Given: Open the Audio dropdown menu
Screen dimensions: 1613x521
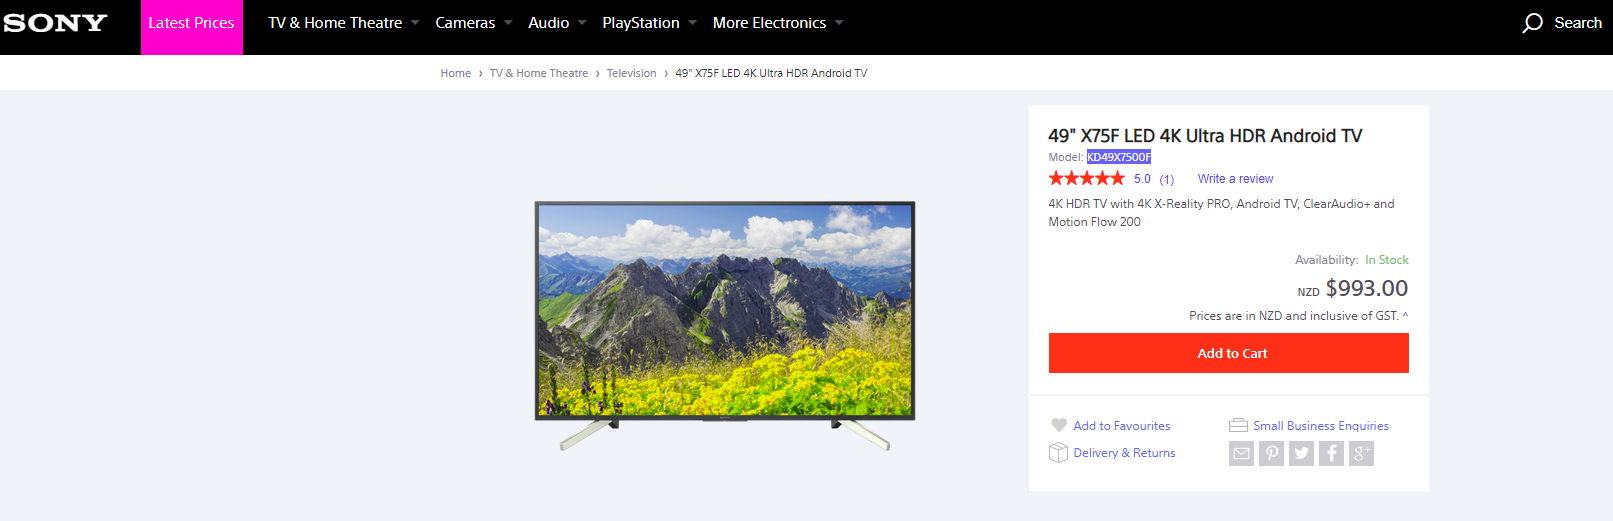Looking at the screenshot, I should [x=557, y=23].
